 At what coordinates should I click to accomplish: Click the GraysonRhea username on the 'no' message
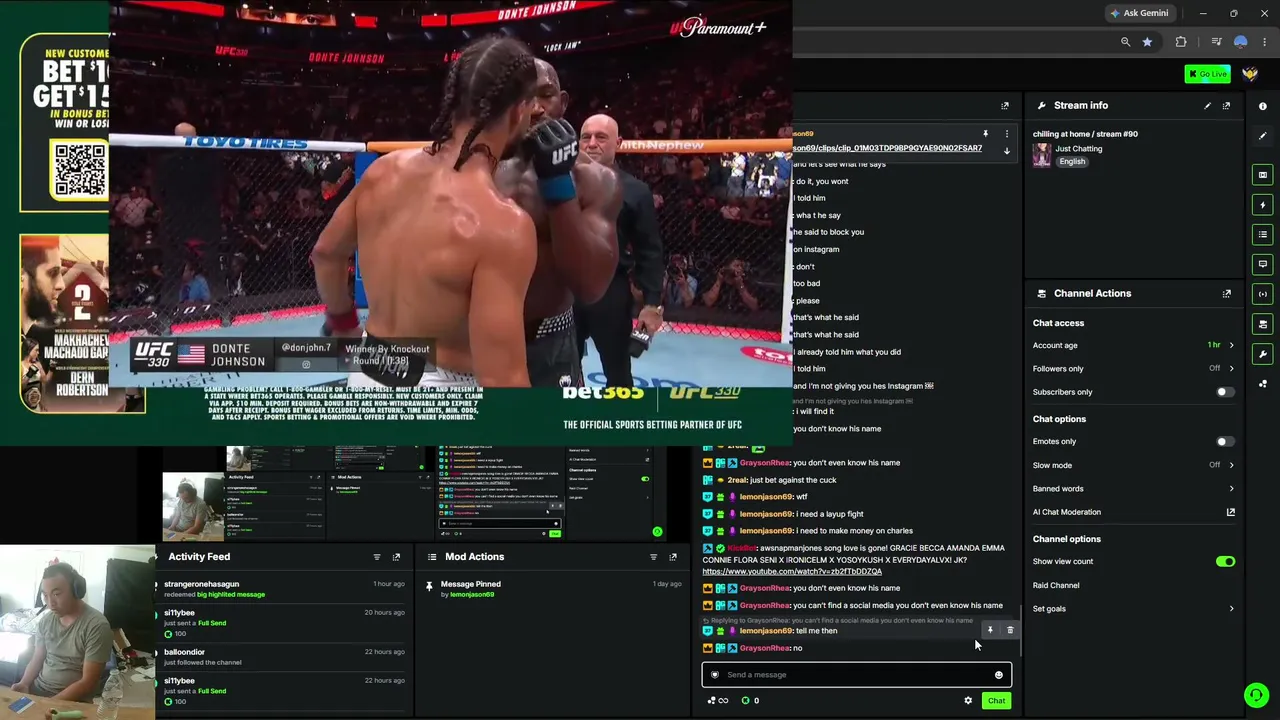tap(765, 648)
